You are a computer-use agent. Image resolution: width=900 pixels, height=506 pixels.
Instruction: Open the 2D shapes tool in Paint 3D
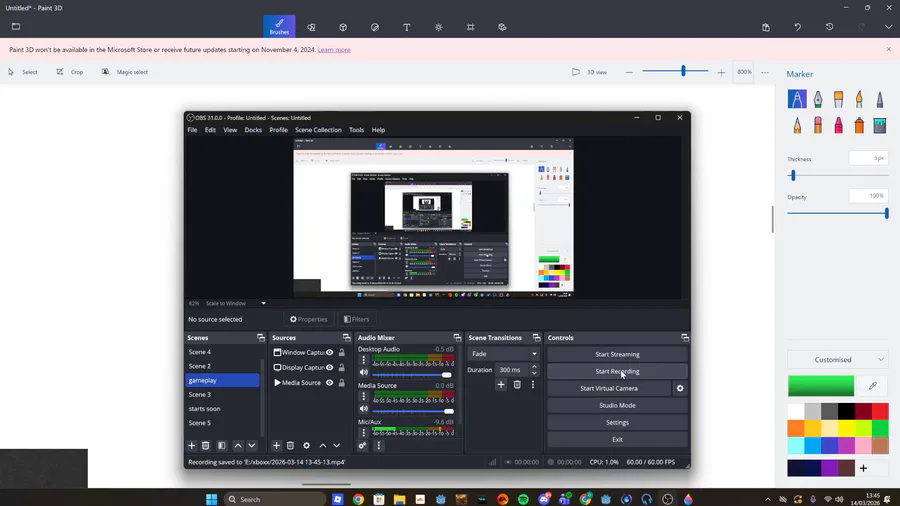pyautogui.click(x=311, y=27)
